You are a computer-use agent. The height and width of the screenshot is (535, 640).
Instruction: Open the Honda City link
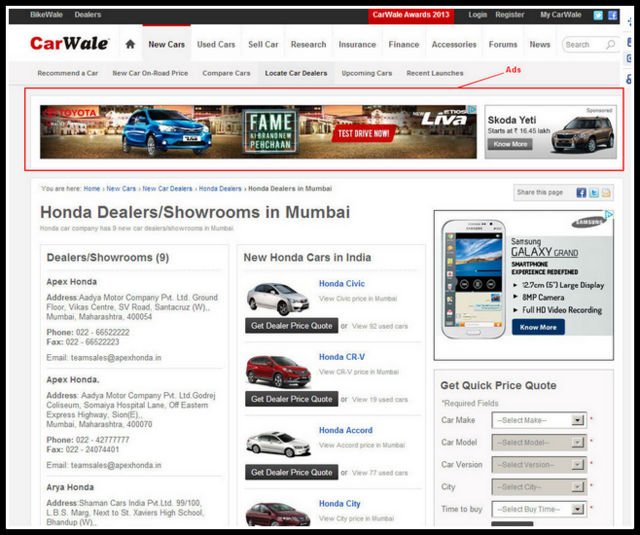click(340, 504)
